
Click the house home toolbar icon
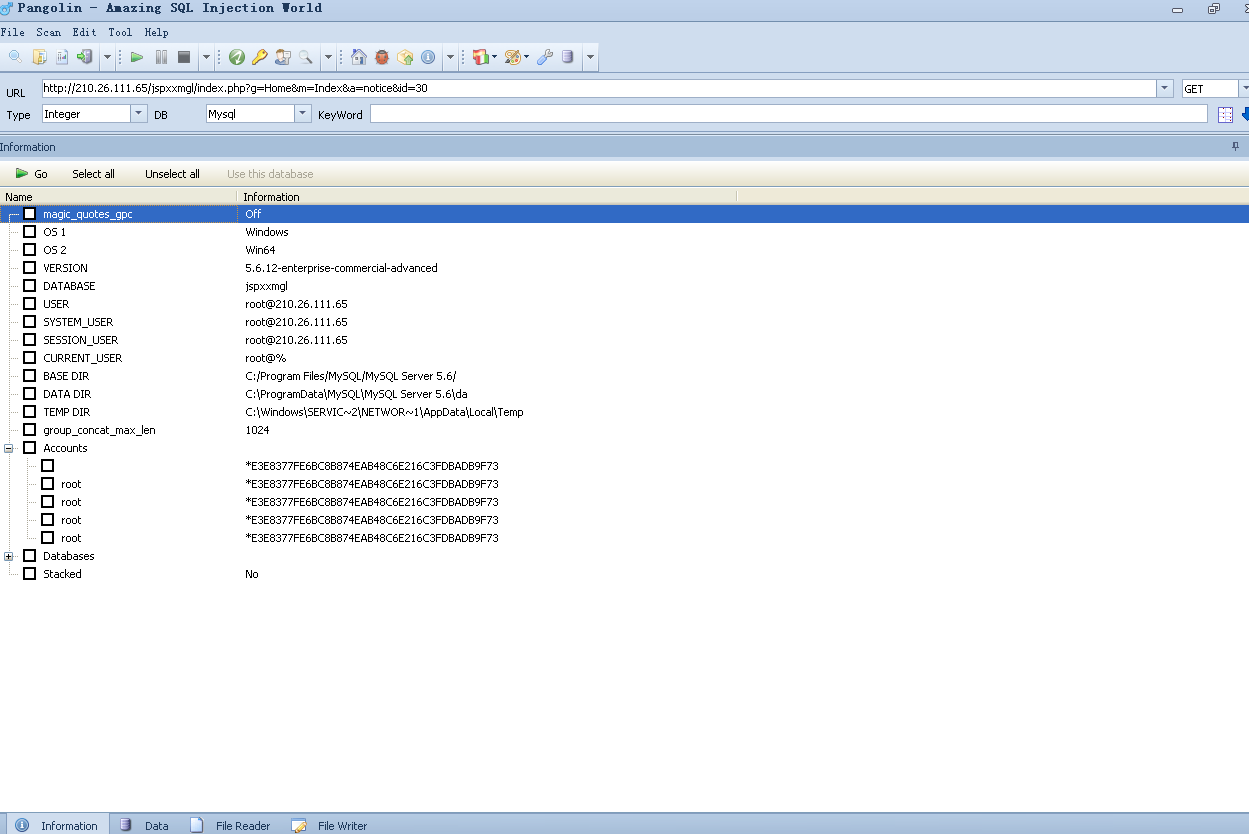pos(359,57)
